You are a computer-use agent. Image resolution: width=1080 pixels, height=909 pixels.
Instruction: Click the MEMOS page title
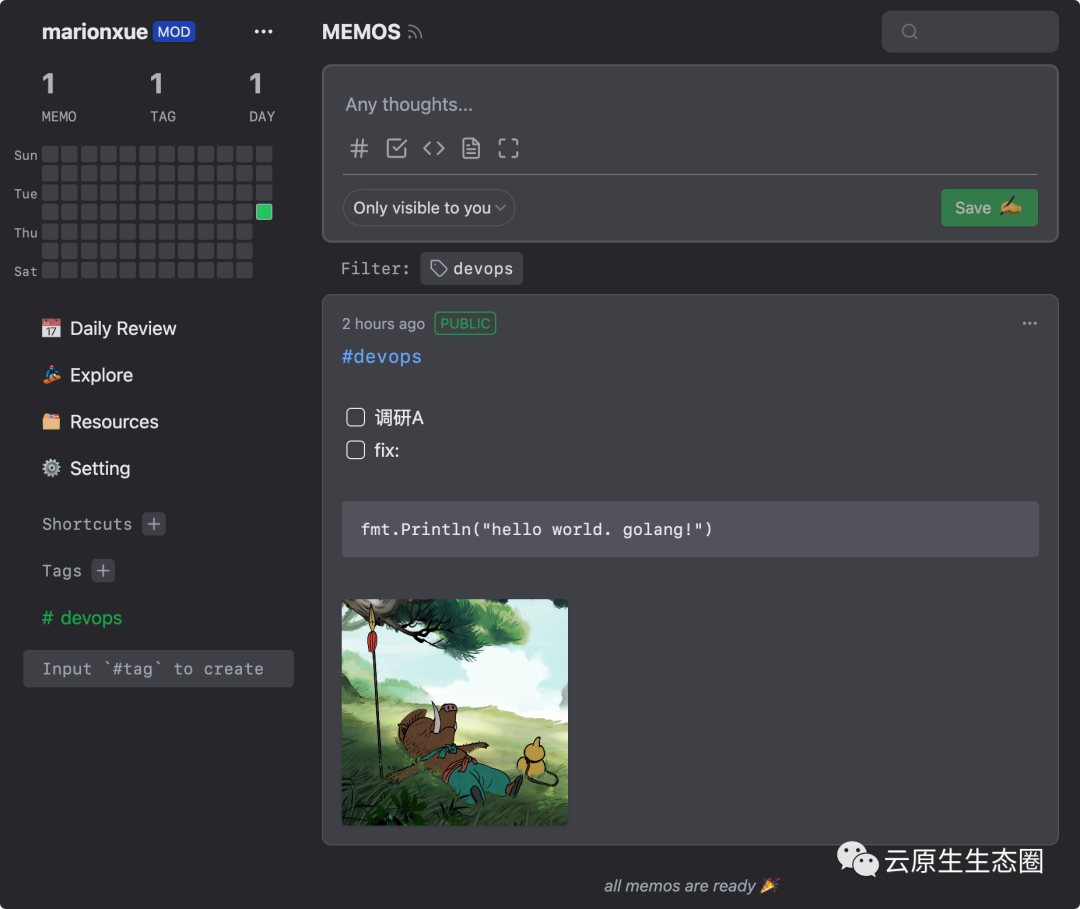point(361,32)
